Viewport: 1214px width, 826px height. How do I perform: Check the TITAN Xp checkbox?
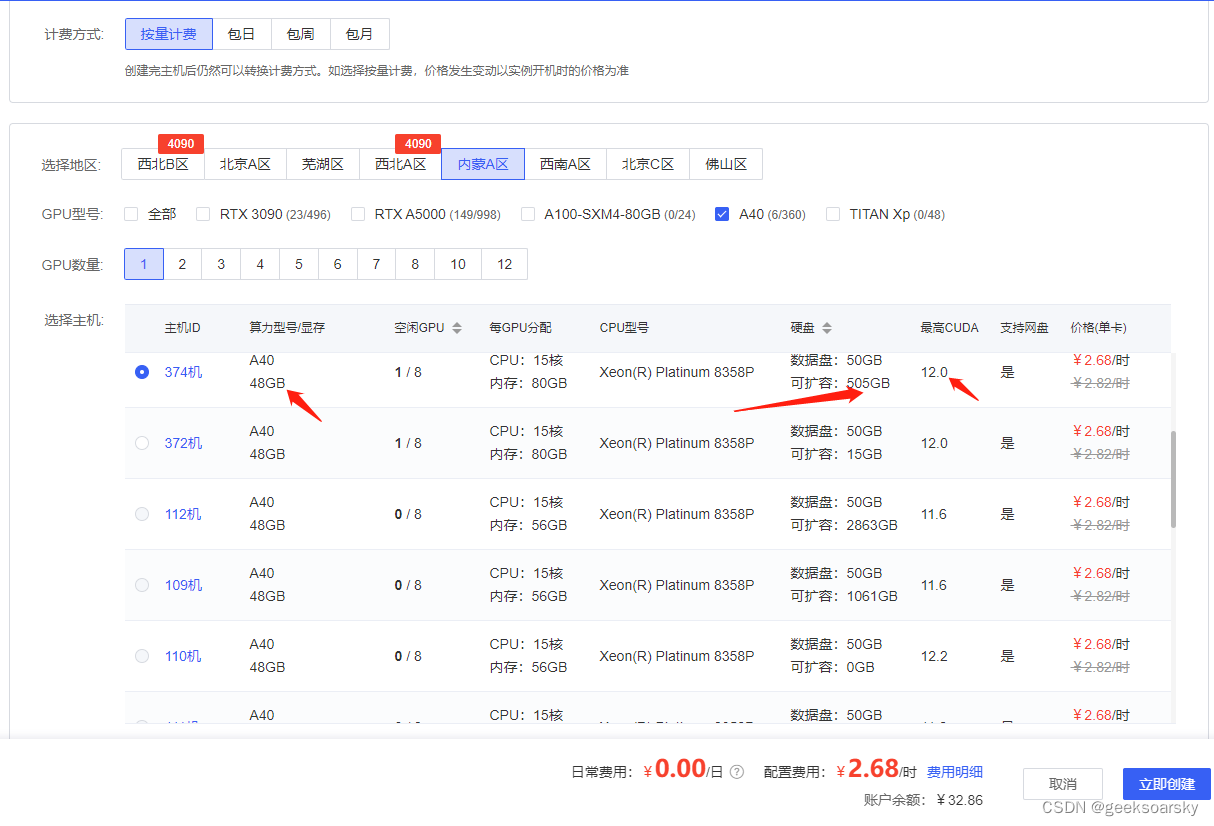[x=833, y=214]
